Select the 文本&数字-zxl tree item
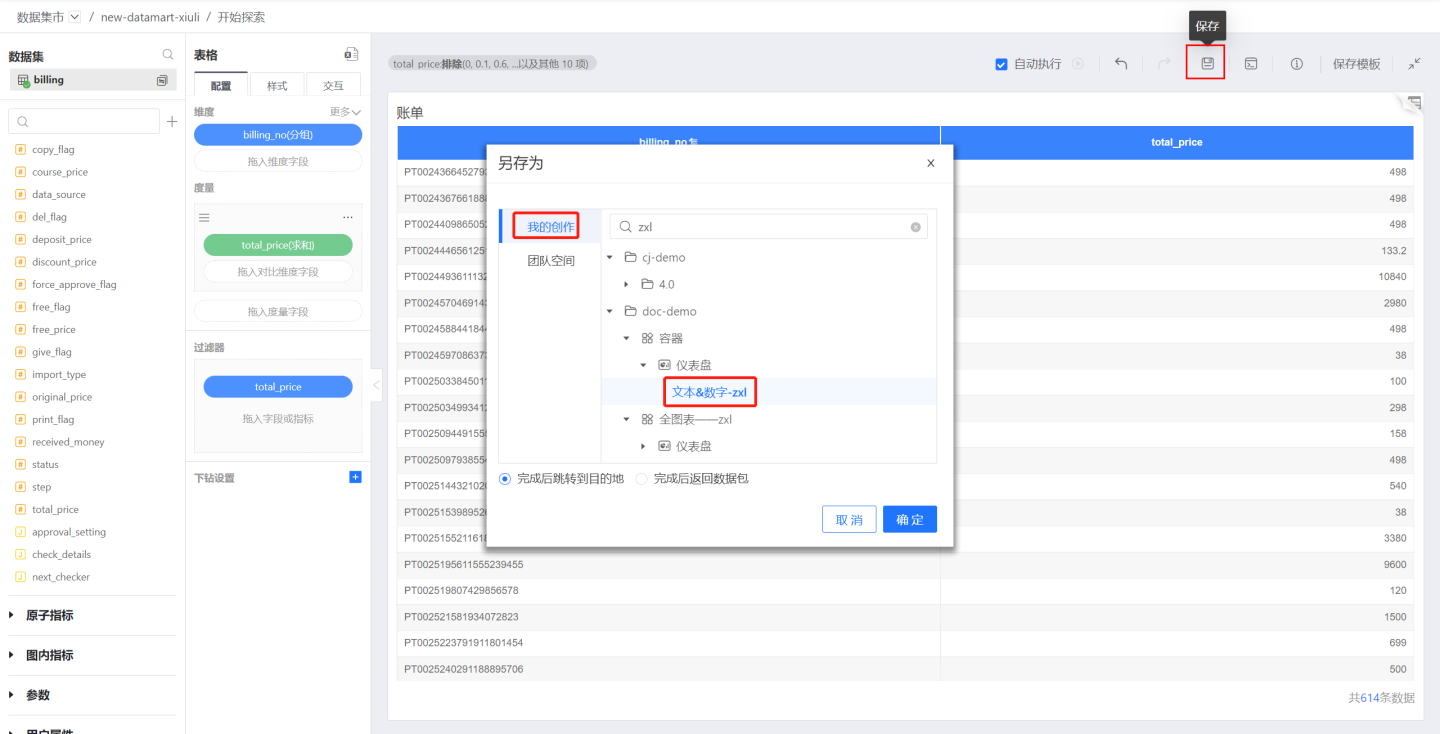The width and height of the screenshot is (1440, 734). [709, 392]
